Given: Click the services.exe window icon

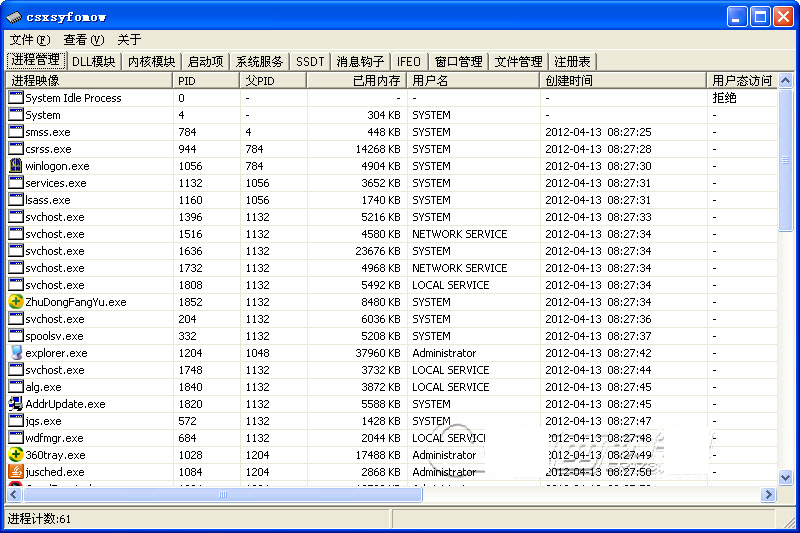Looking at the screenshot, I should click(16, 183).
